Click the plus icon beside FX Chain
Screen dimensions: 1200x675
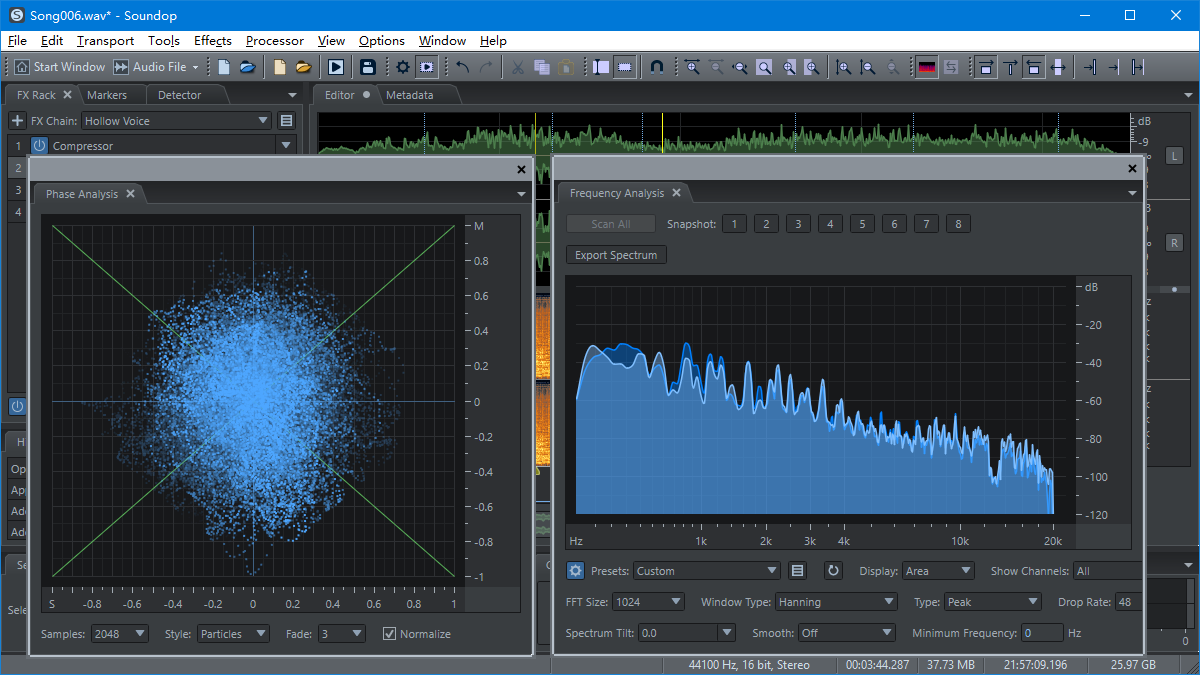tap(17, 121)
